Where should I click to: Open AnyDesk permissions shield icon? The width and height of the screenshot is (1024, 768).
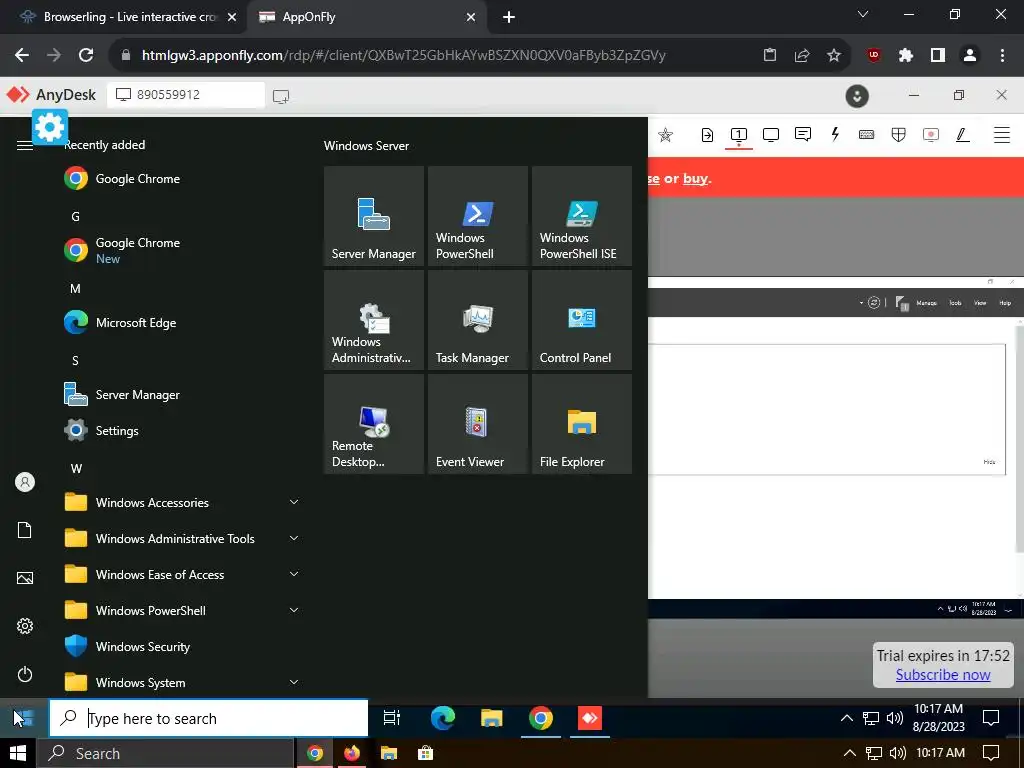pos(899,135)
